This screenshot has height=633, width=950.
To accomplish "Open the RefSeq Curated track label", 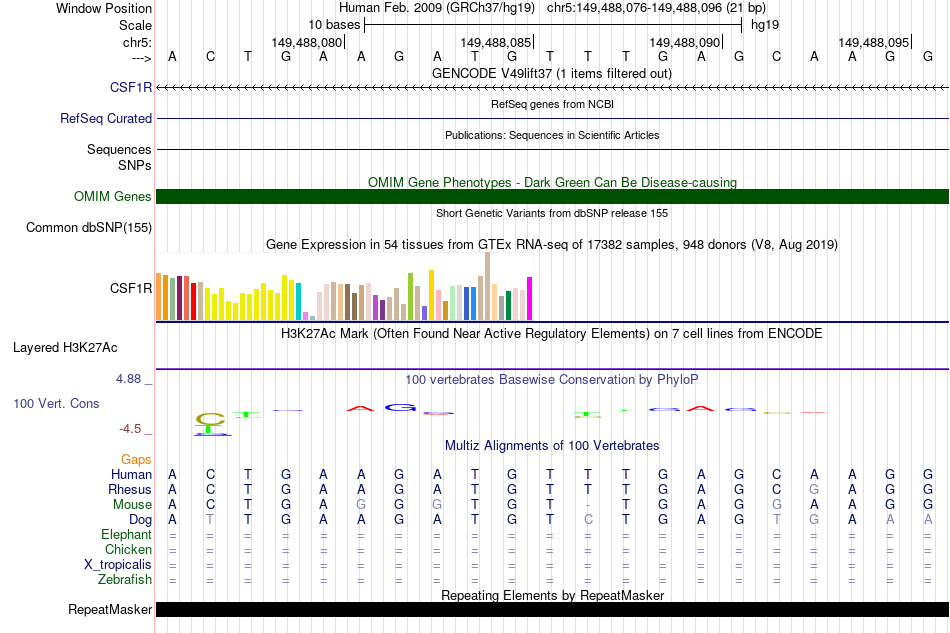I will click(106, 119).
